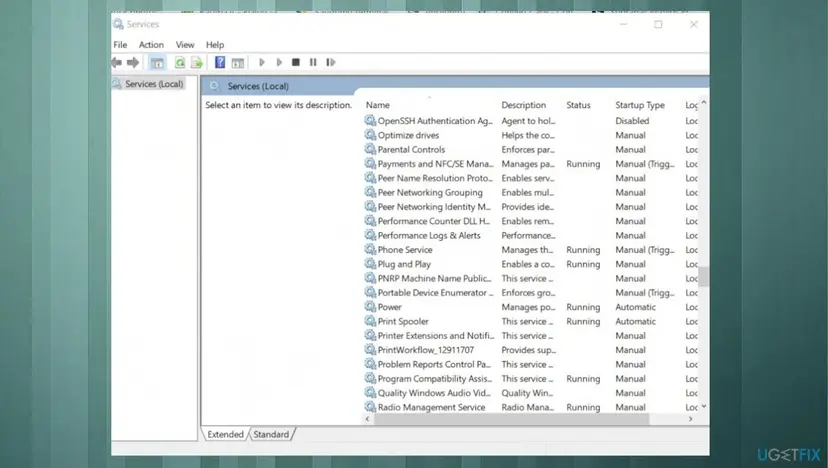
Task: Click the gear icon beside Quality Windows Audio Video
Action: [x=370, y=392]
